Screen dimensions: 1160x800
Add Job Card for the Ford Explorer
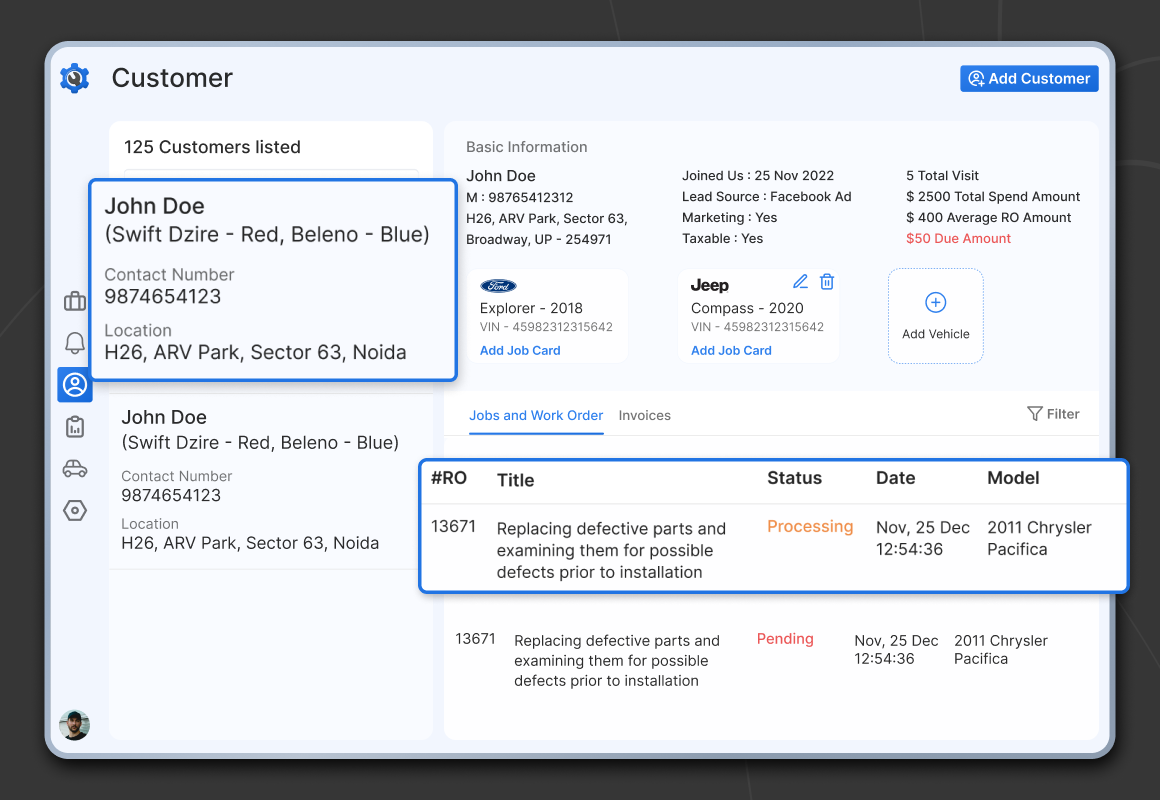pyautogui.click(x=520, y=351)
